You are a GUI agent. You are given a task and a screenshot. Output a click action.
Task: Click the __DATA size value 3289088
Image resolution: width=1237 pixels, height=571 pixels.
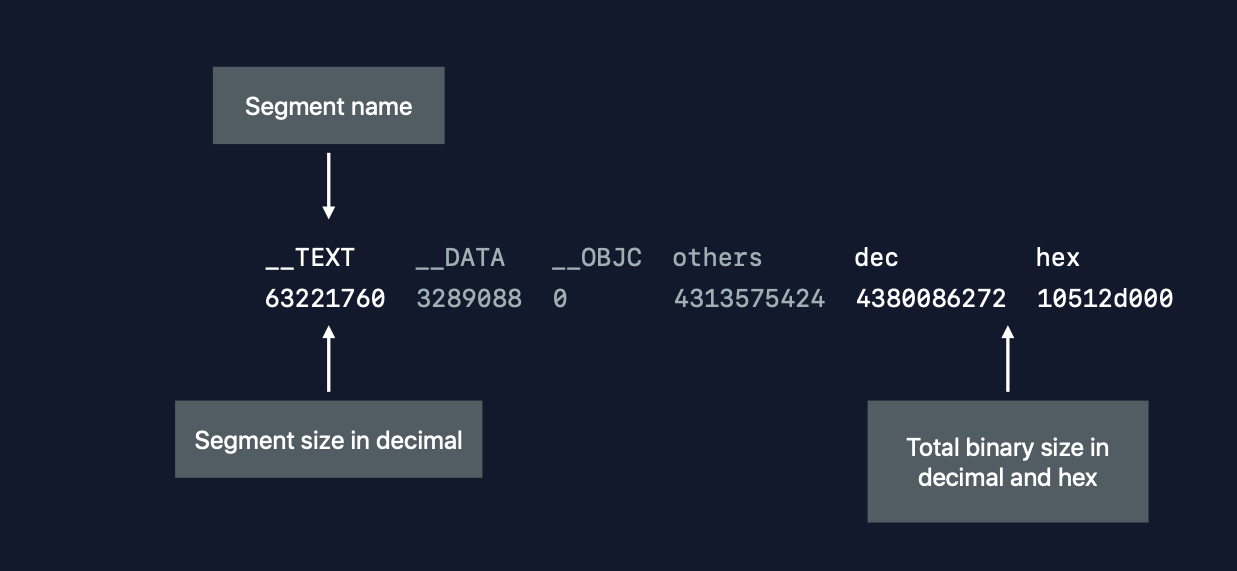pos(469,298)
